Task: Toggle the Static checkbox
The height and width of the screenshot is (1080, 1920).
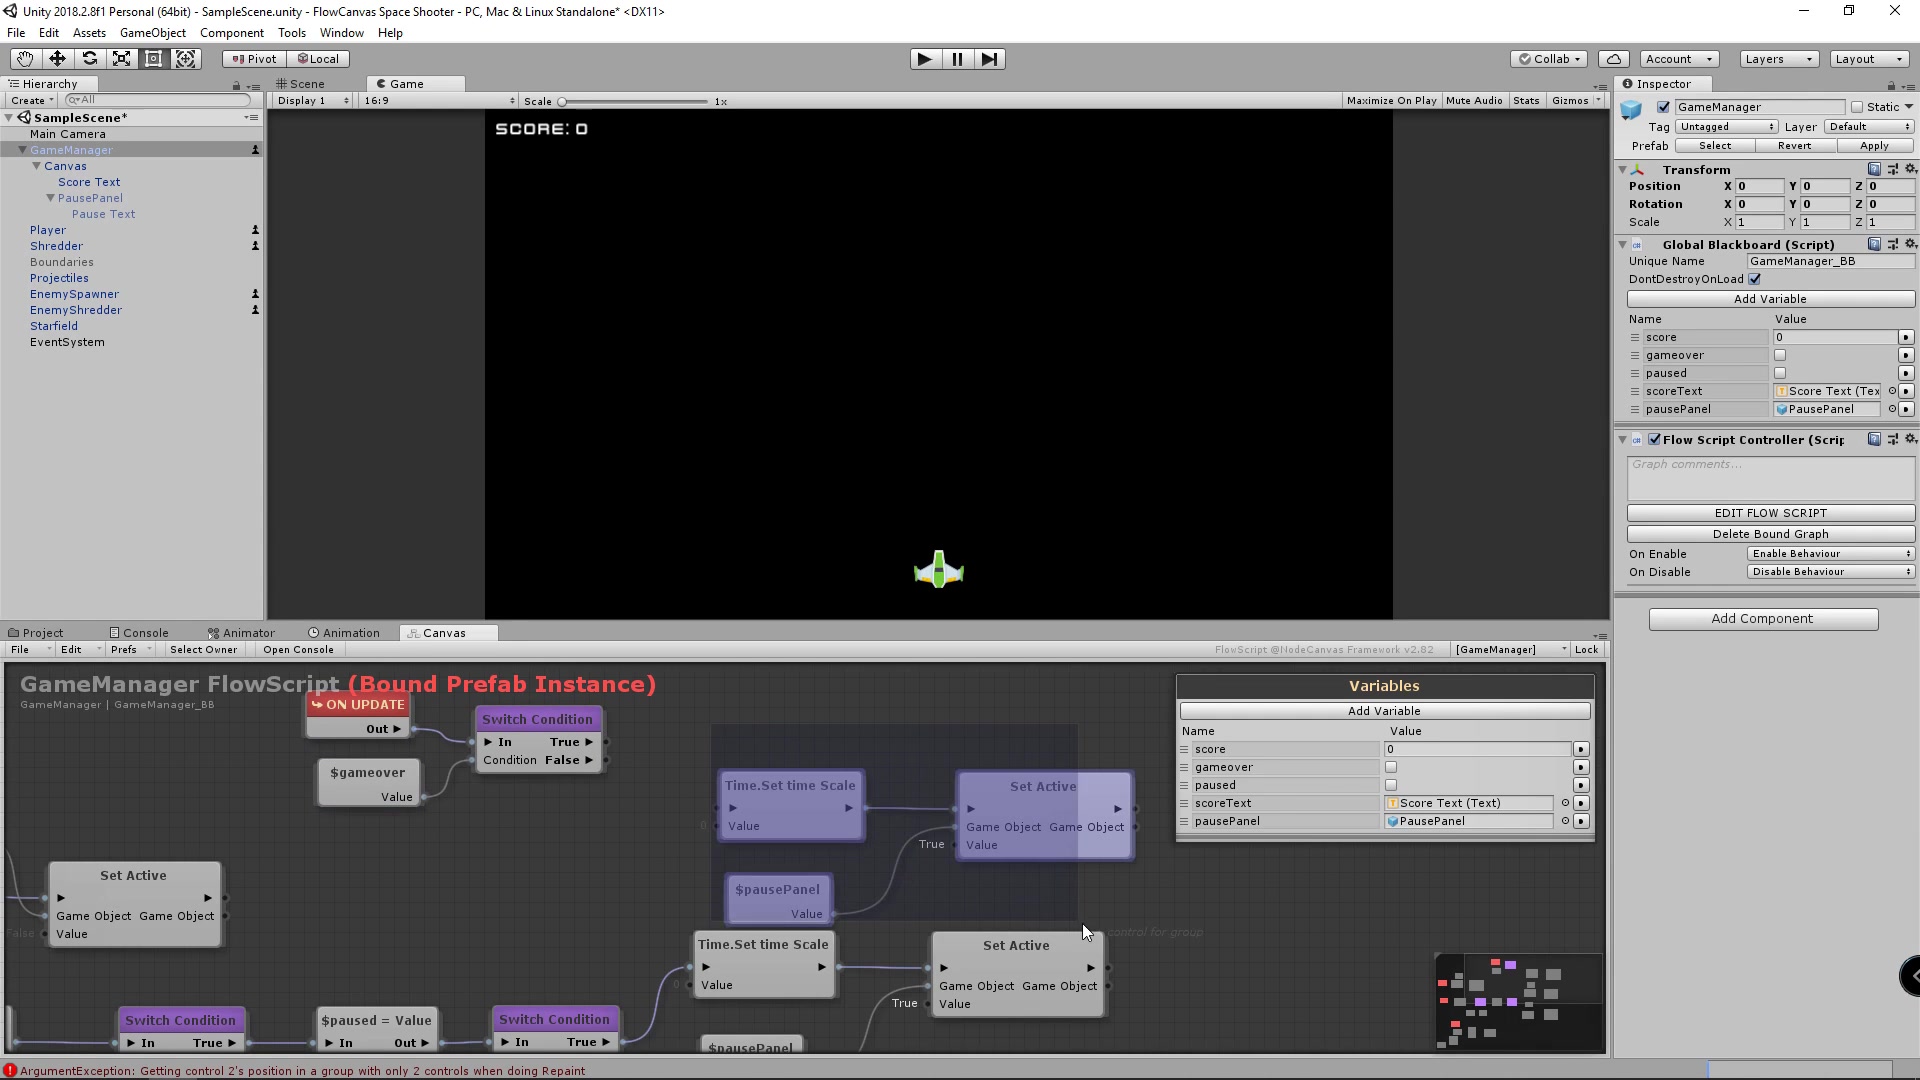Action: [x=1857, y=107]
